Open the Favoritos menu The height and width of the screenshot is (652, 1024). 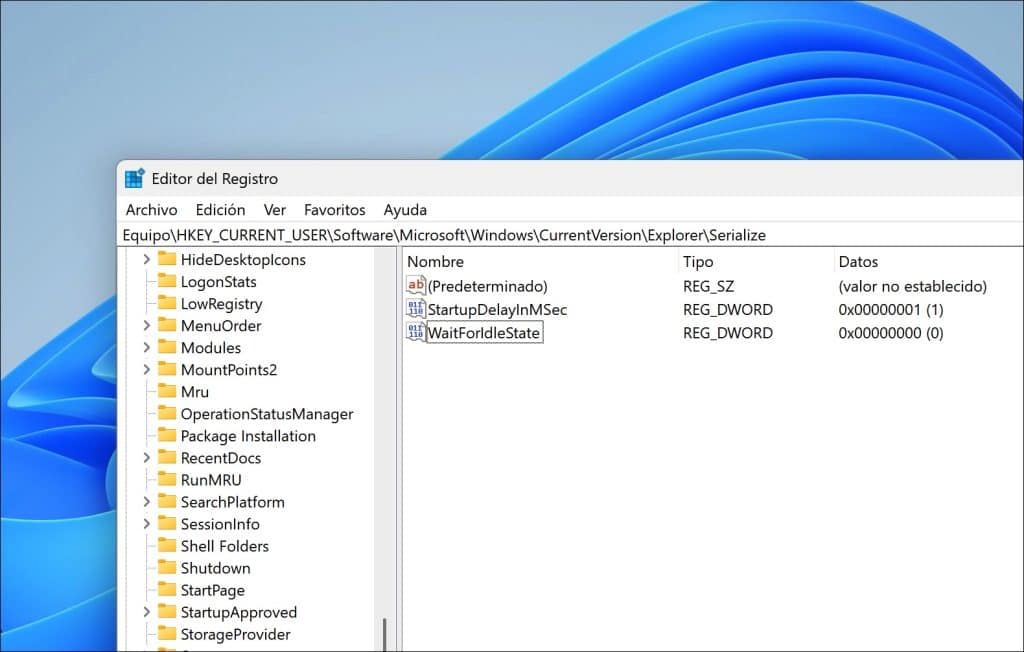pyautogui.click(x=334, y=210)
